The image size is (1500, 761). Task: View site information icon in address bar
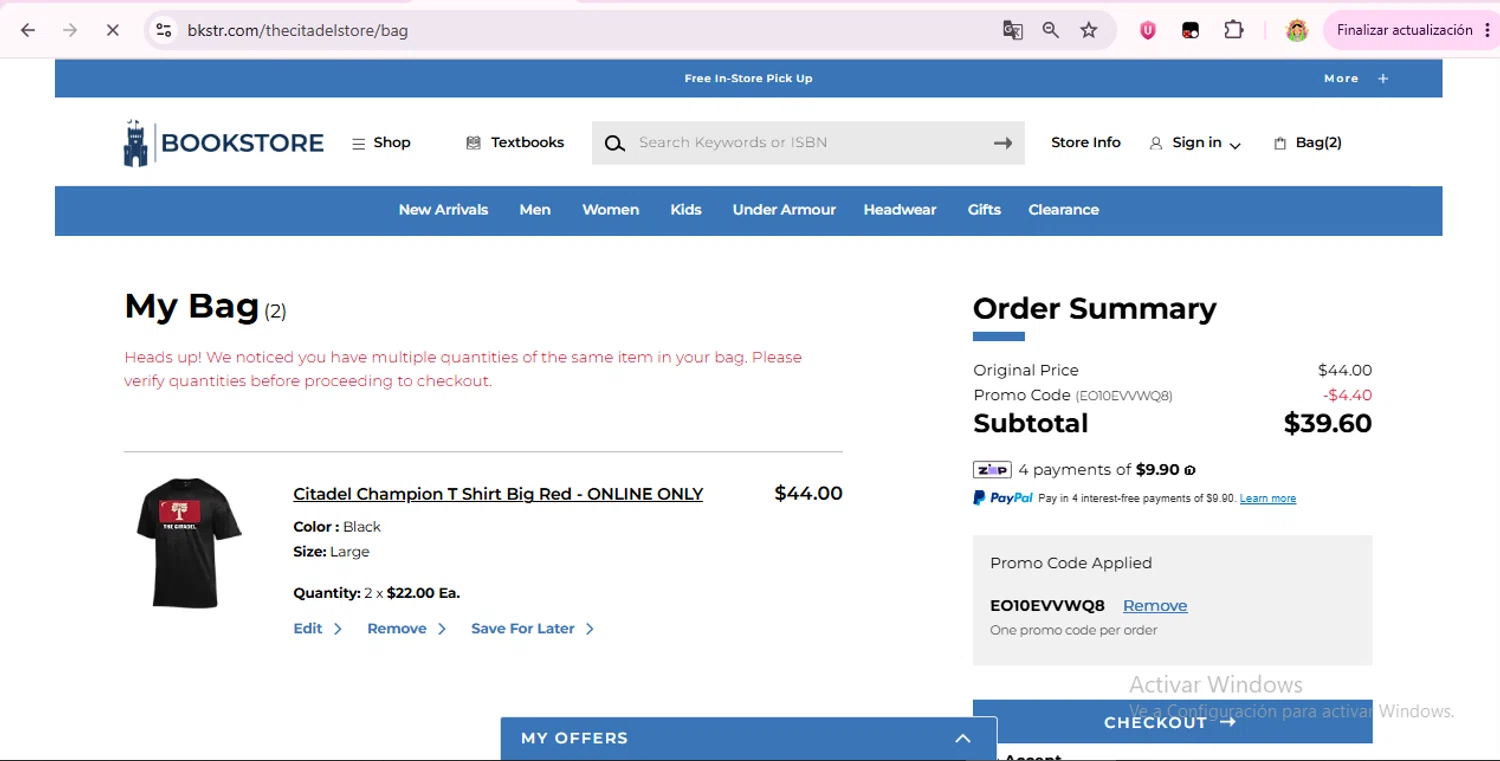pyautogui.click(x=163, y=30)
